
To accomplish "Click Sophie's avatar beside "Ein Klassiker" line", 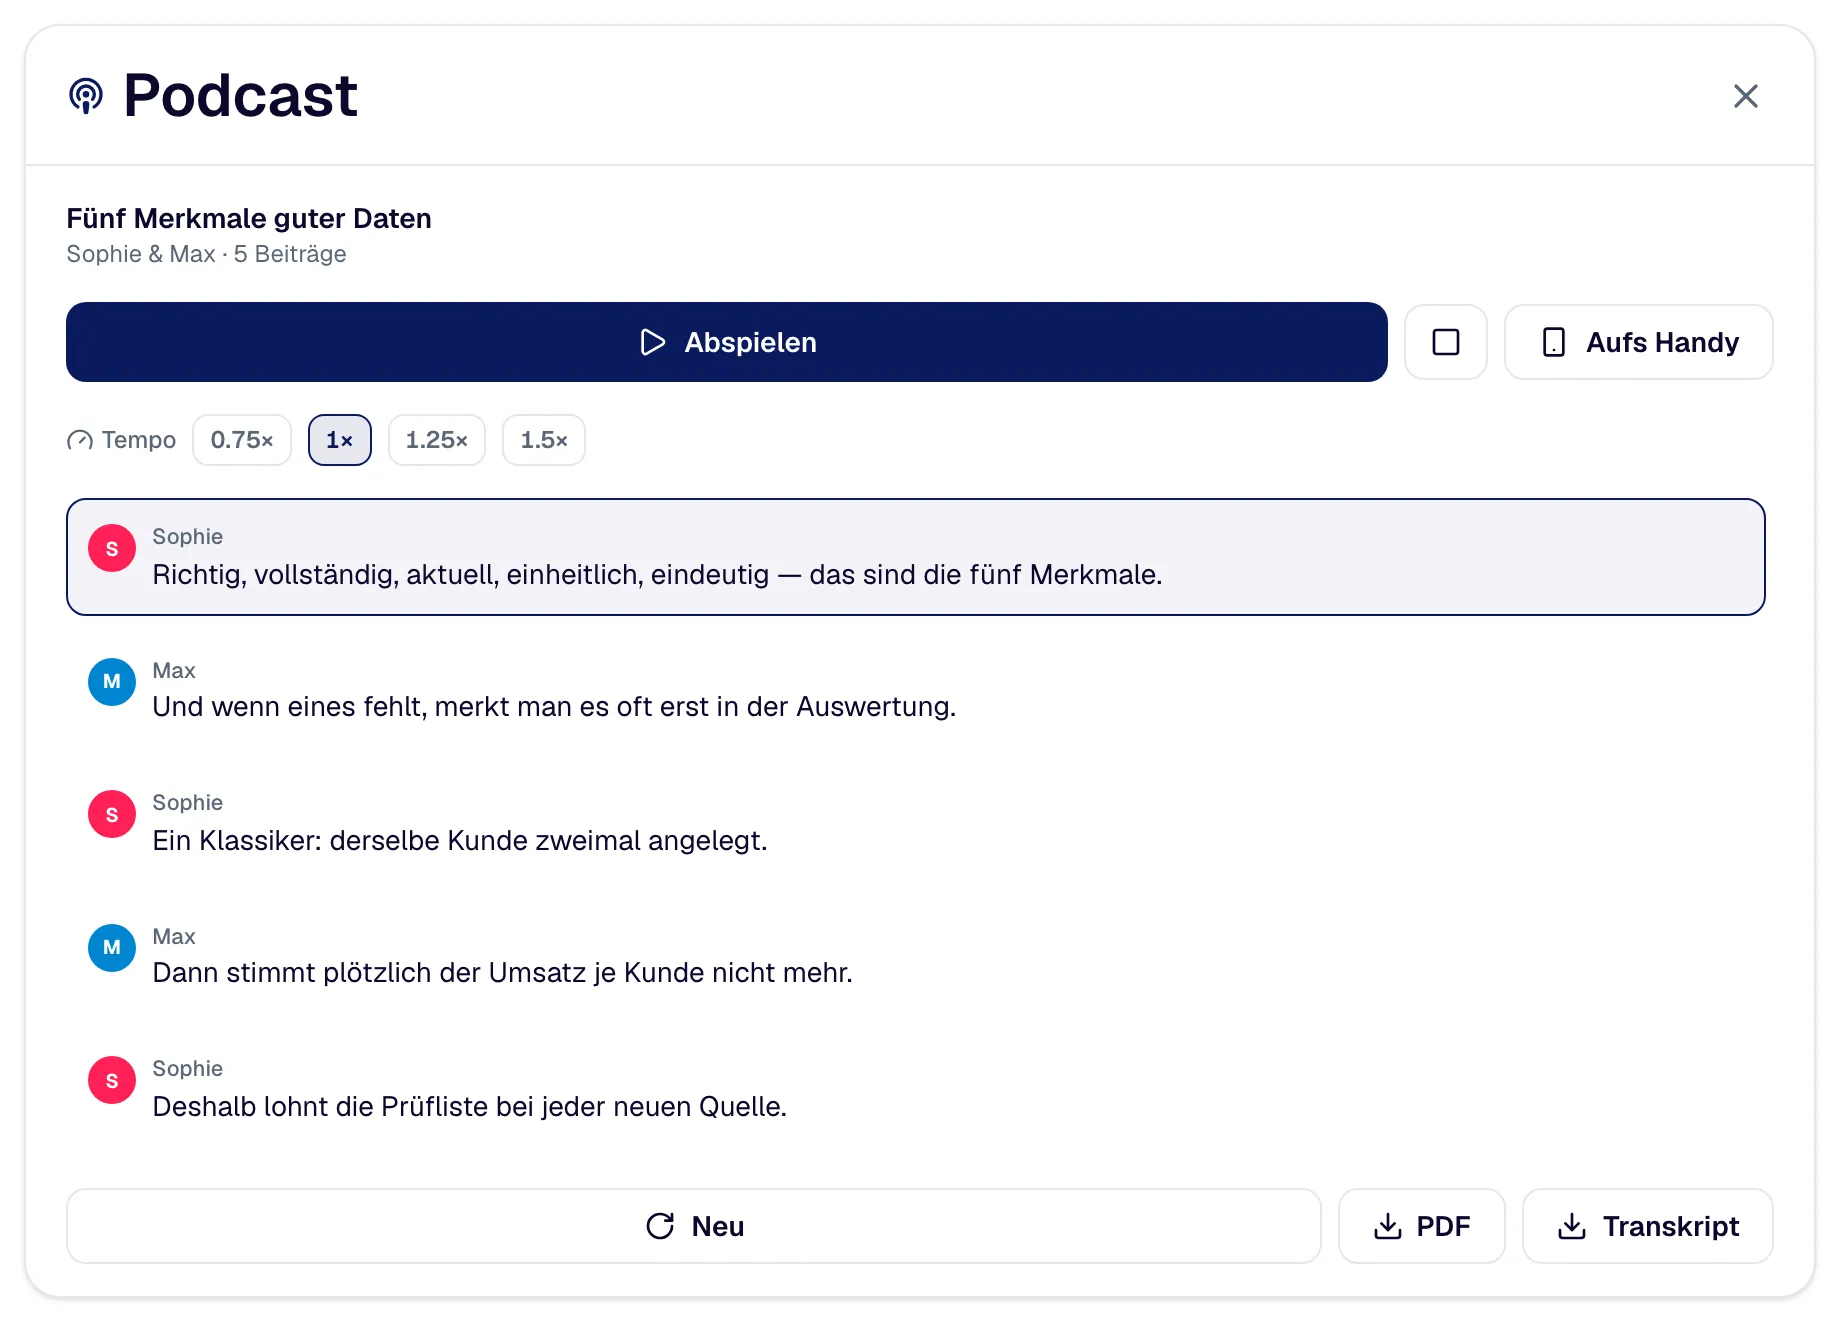I will coord(112,814).
